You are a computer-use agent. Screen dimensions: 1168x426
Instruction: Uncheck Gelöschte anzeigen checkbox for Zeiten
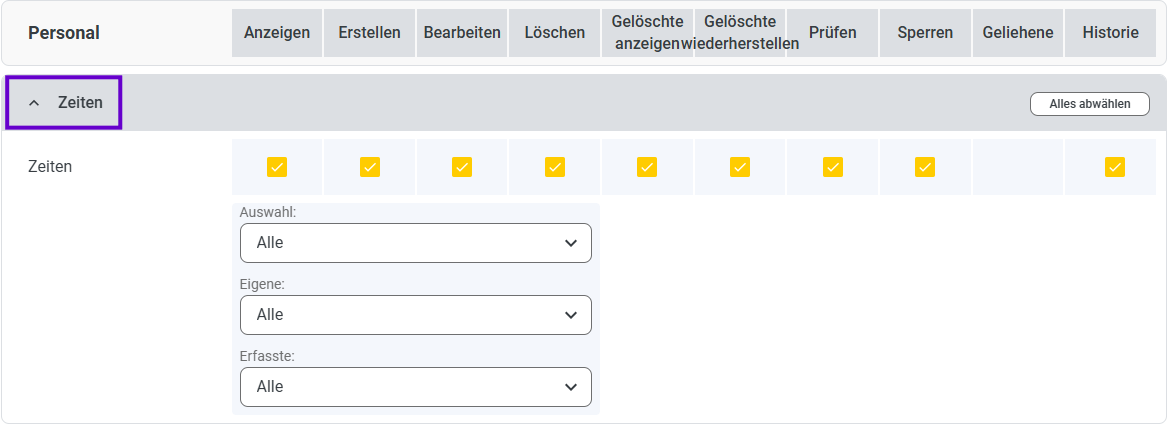[647, 167]
